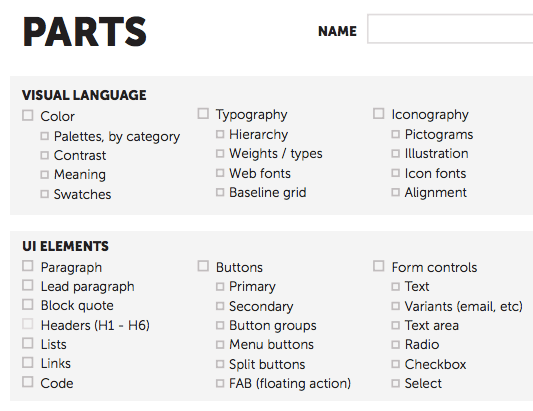Check the Typography checkbox
The height and width of the screenshot is (411, 533).
[203, 114]
